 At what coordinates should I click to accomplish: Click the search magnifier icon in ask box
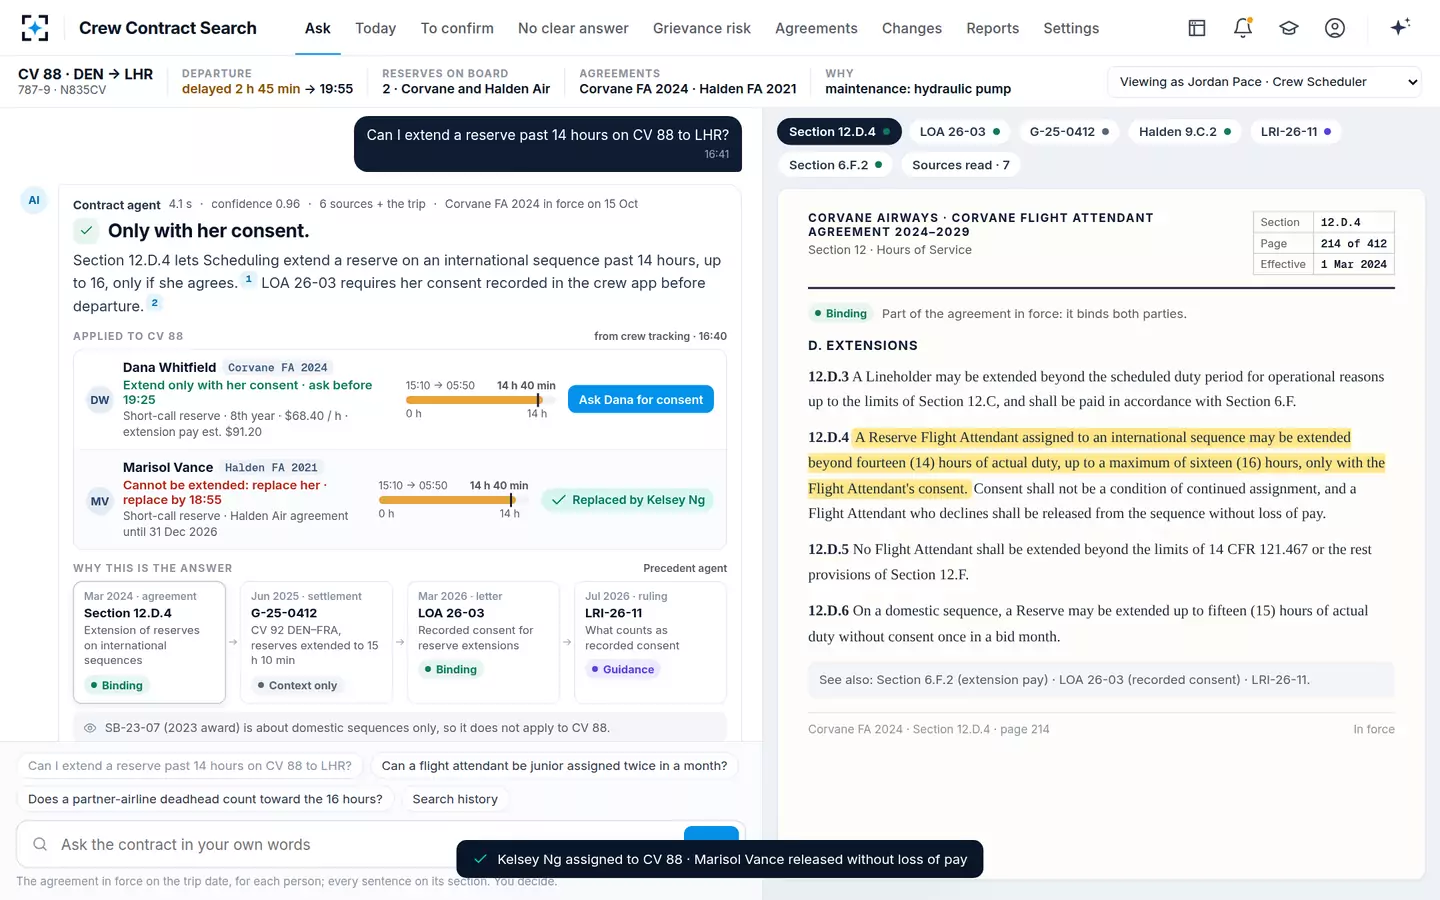(x=40, y=845)
